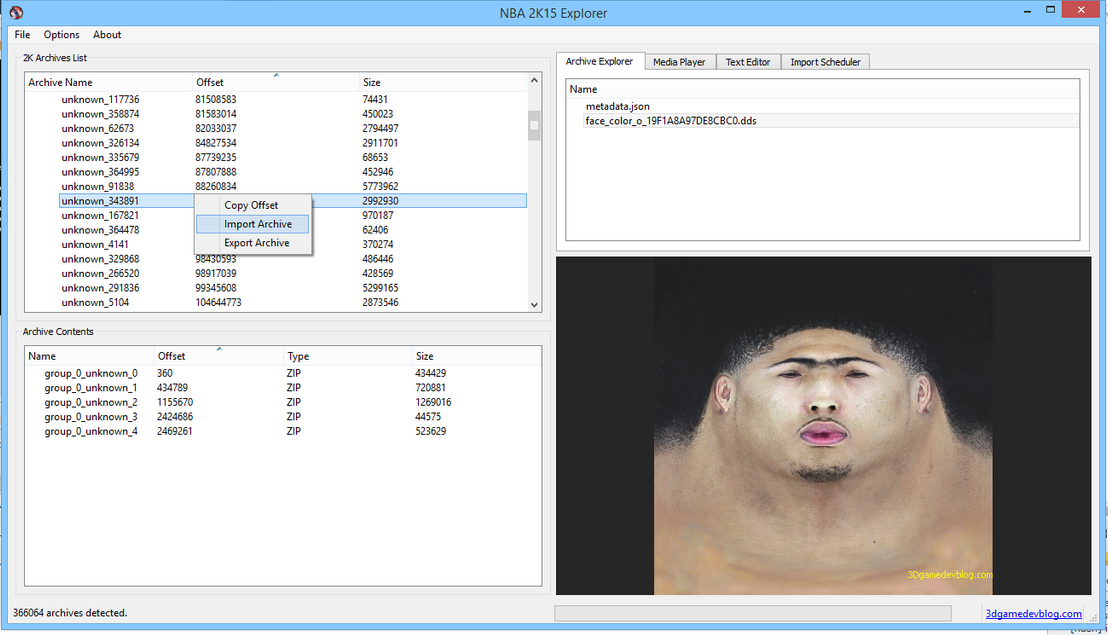1108x635 pixels.
Task: Sort archive contents by Type column
Action: [347, 356]
